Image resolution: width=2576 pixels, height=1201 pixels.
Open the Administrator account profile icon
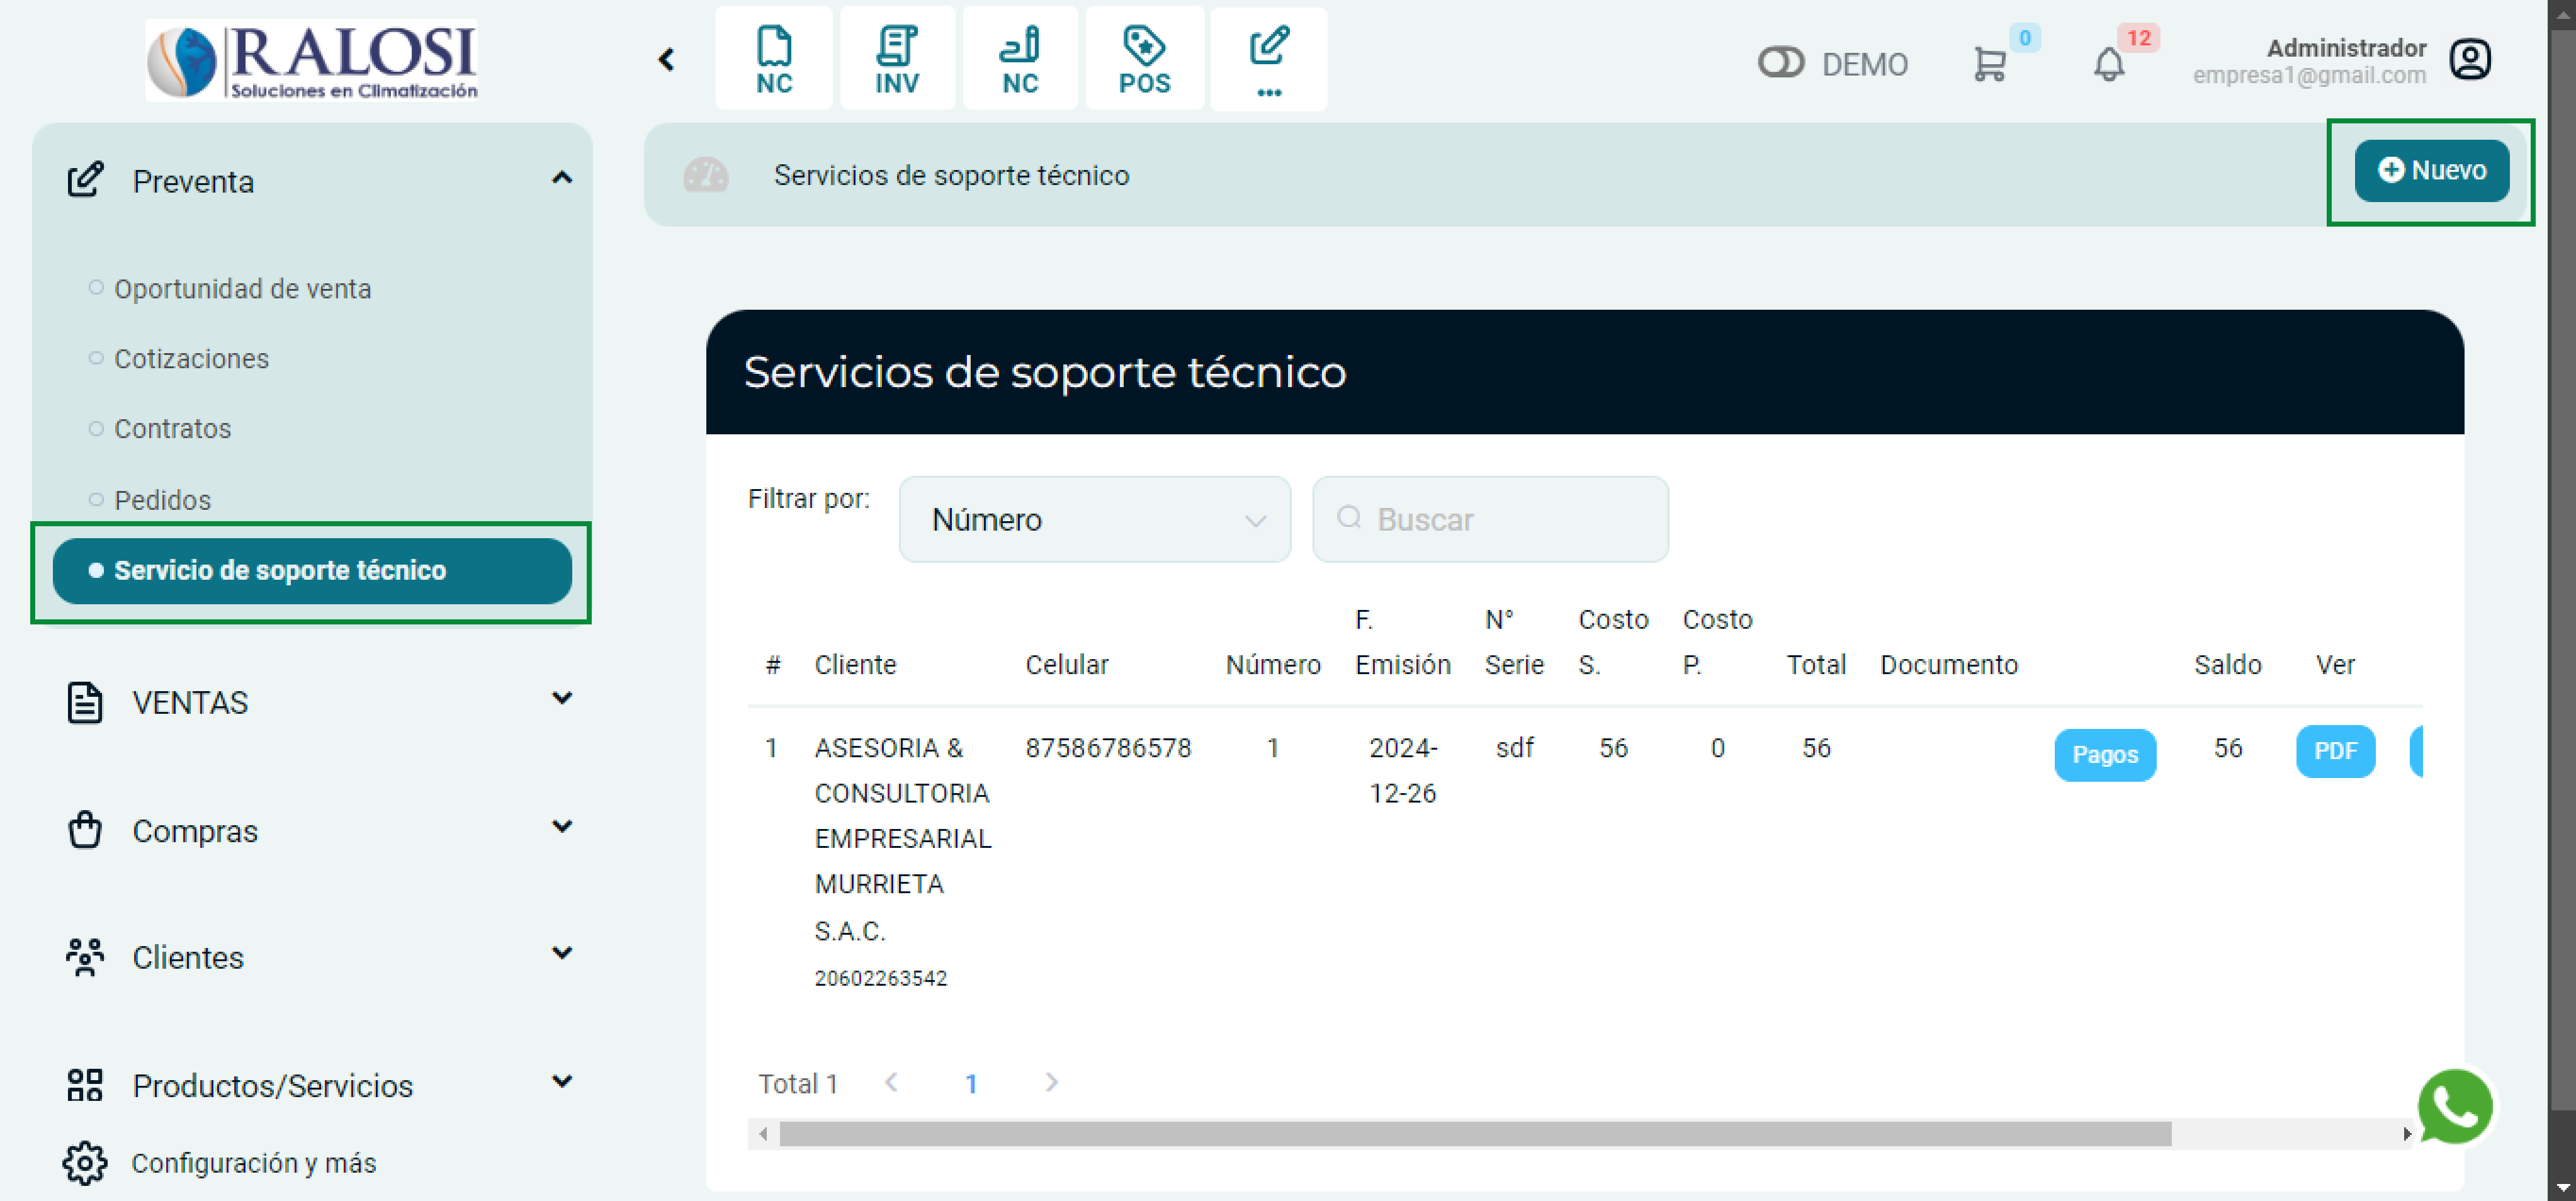tap(2470, 60)
